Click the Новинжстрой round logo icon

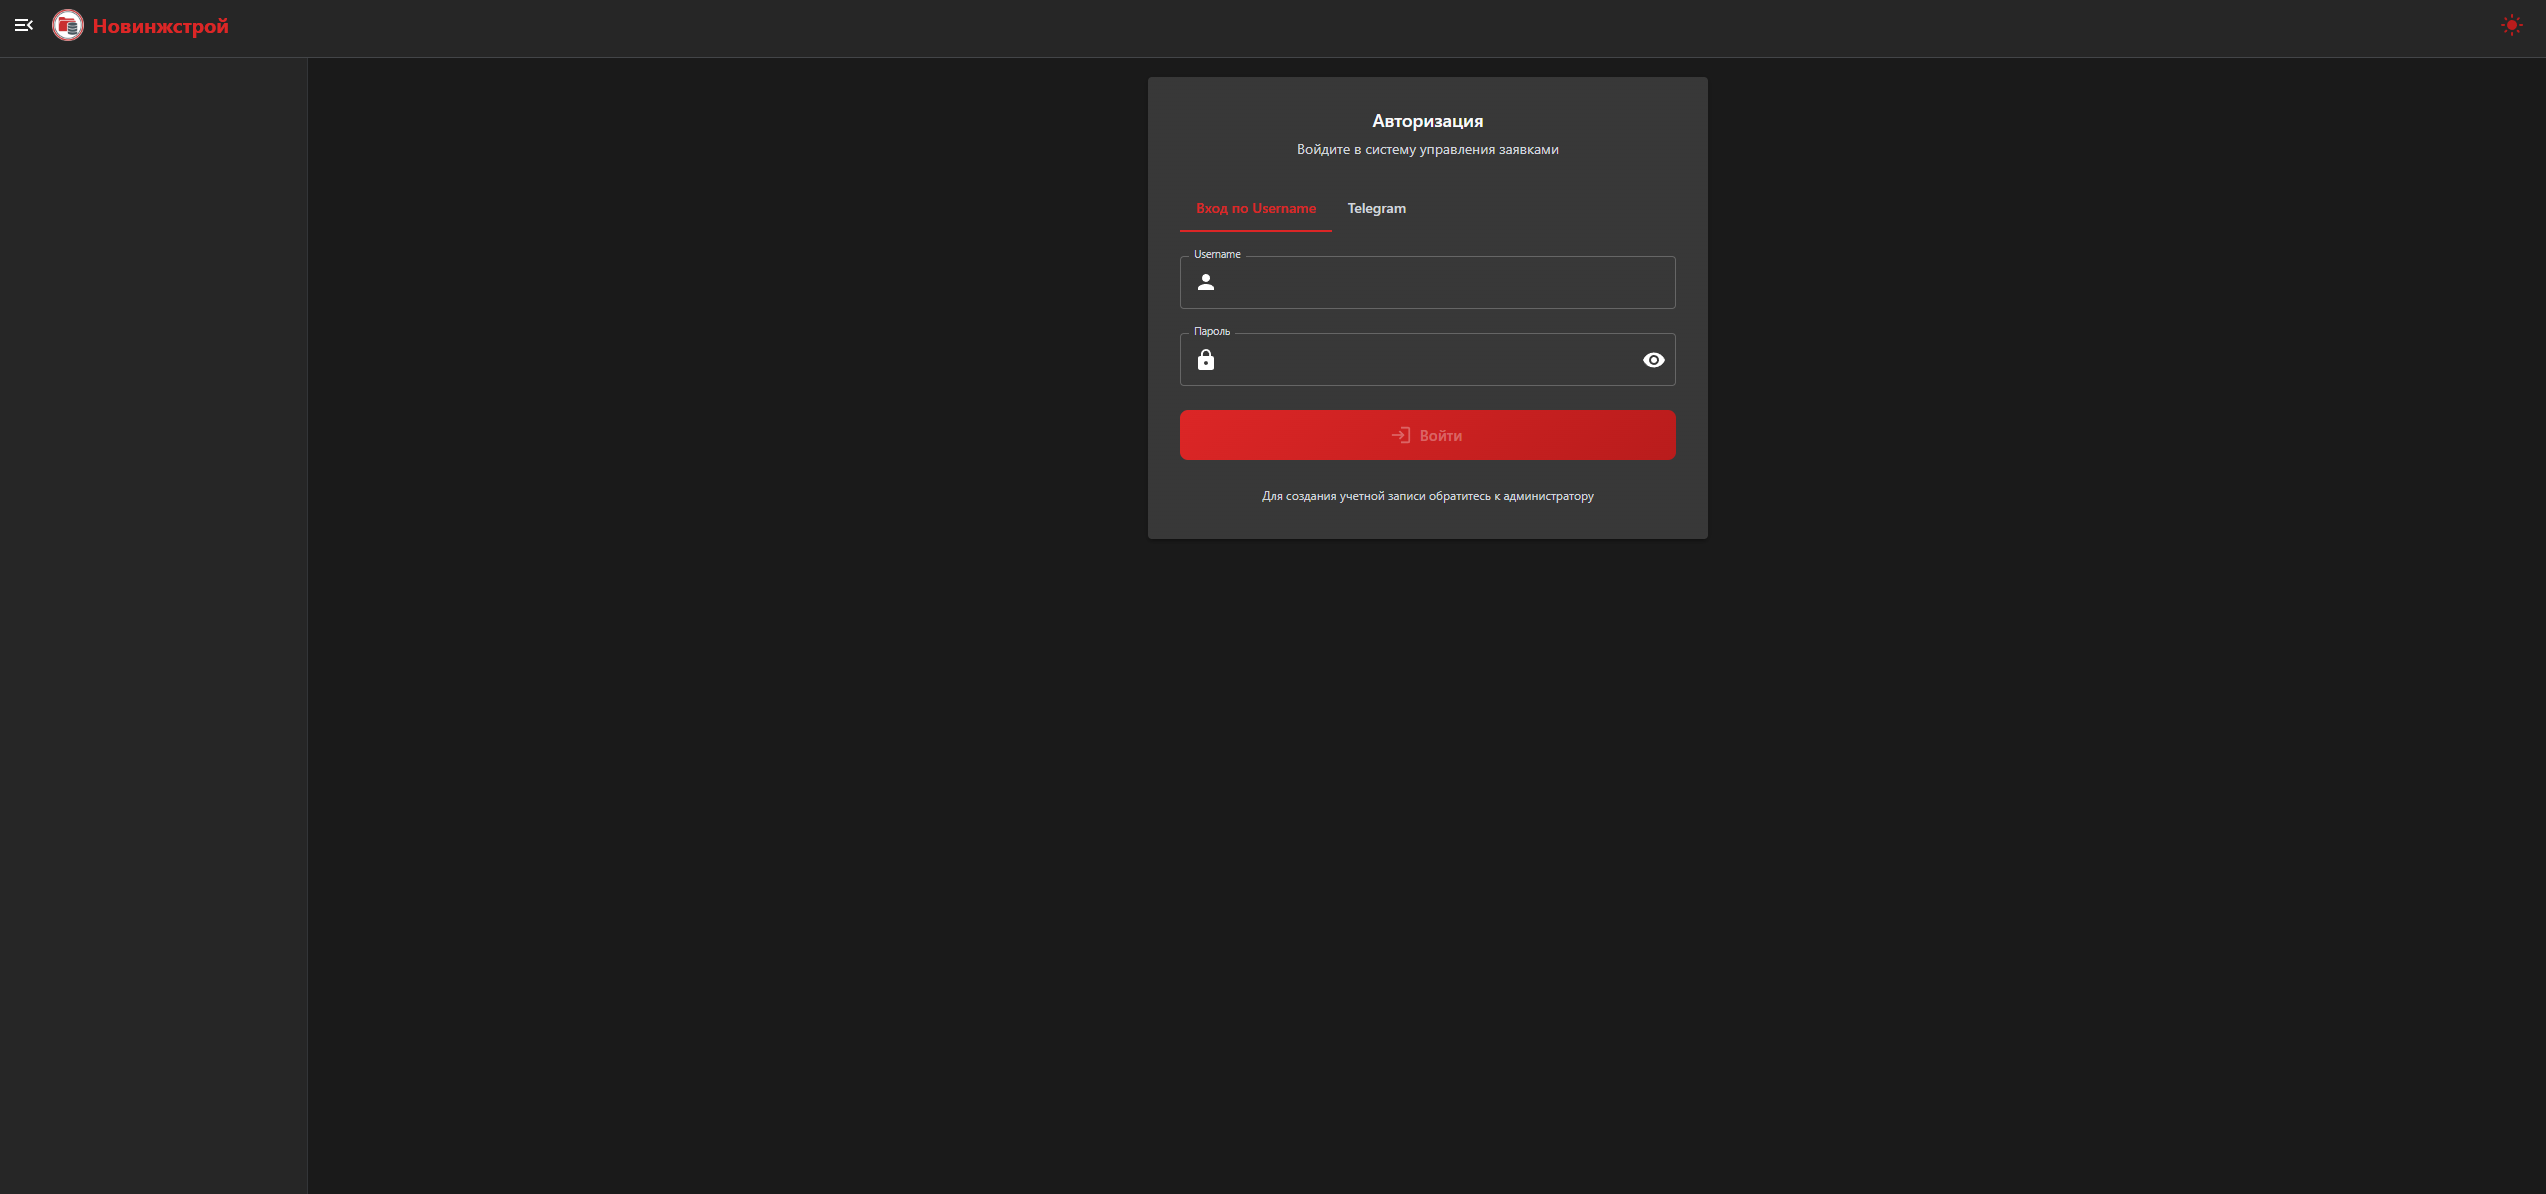(68, 26)
